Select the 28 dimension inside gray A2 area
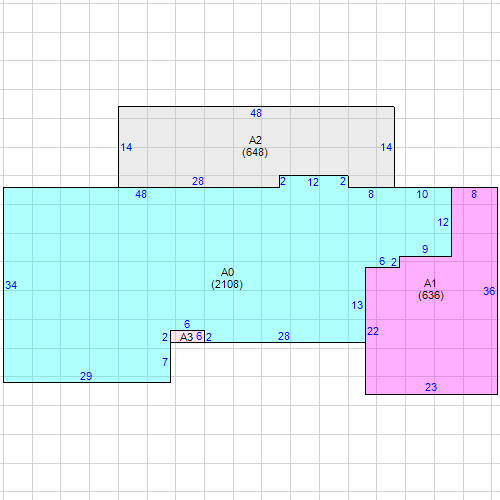Image resolution: width=500 pixels, height=500 pixels. 198,181
